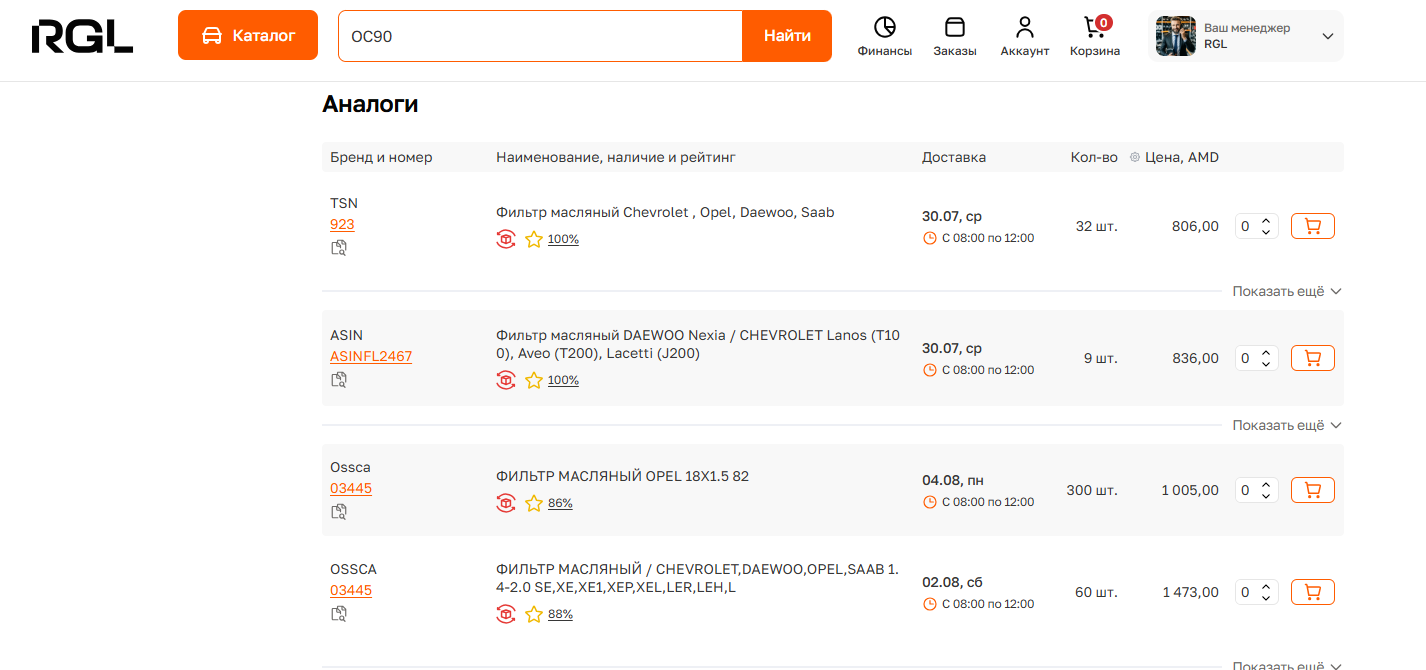
Task: Expand Показать ещё below TSN row
Action: coord(1287,291)
